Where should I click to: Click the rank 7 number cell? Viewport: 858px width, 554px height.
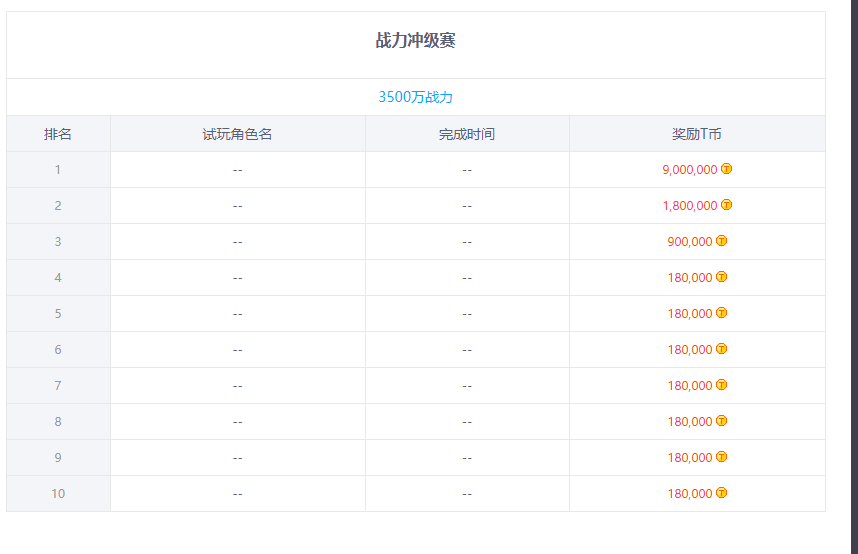point(58,386)
